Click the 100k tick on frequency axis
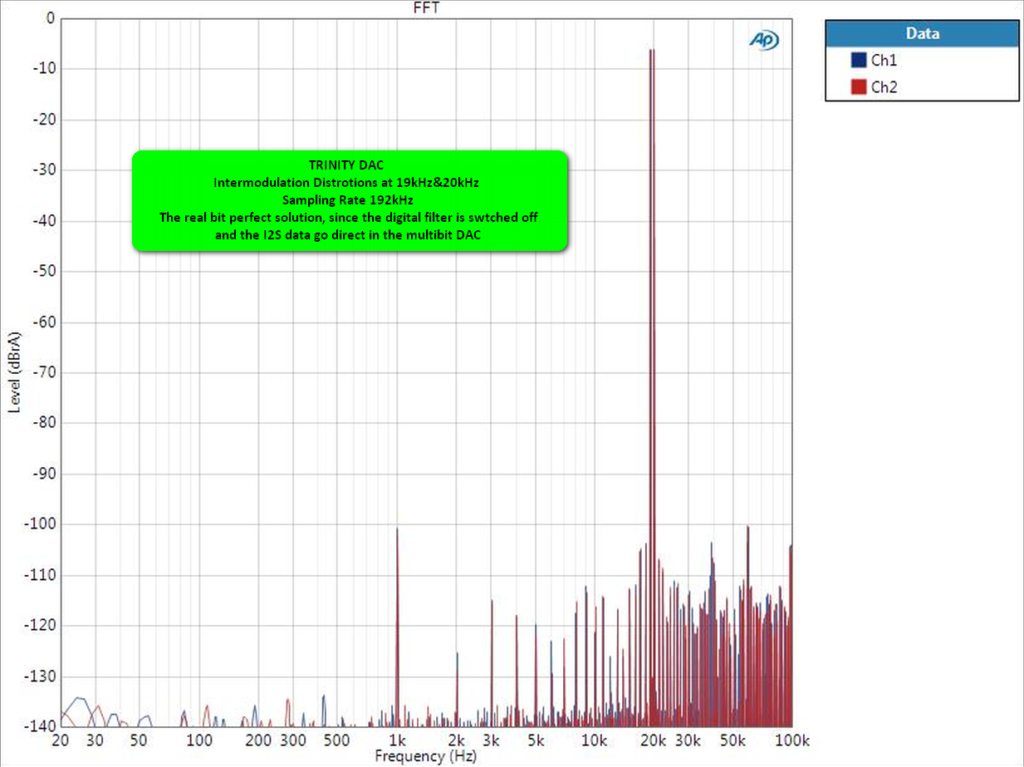 tap(790, 740)
